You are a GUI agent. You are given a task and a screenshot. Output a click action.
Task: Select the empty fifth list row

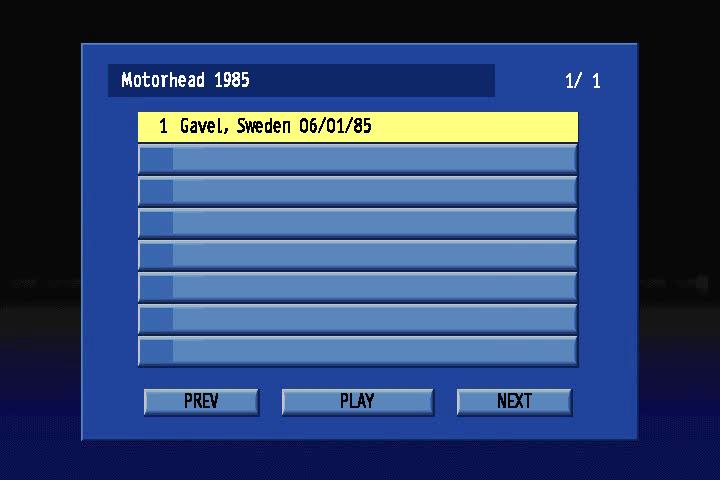[x=358, y=255]
